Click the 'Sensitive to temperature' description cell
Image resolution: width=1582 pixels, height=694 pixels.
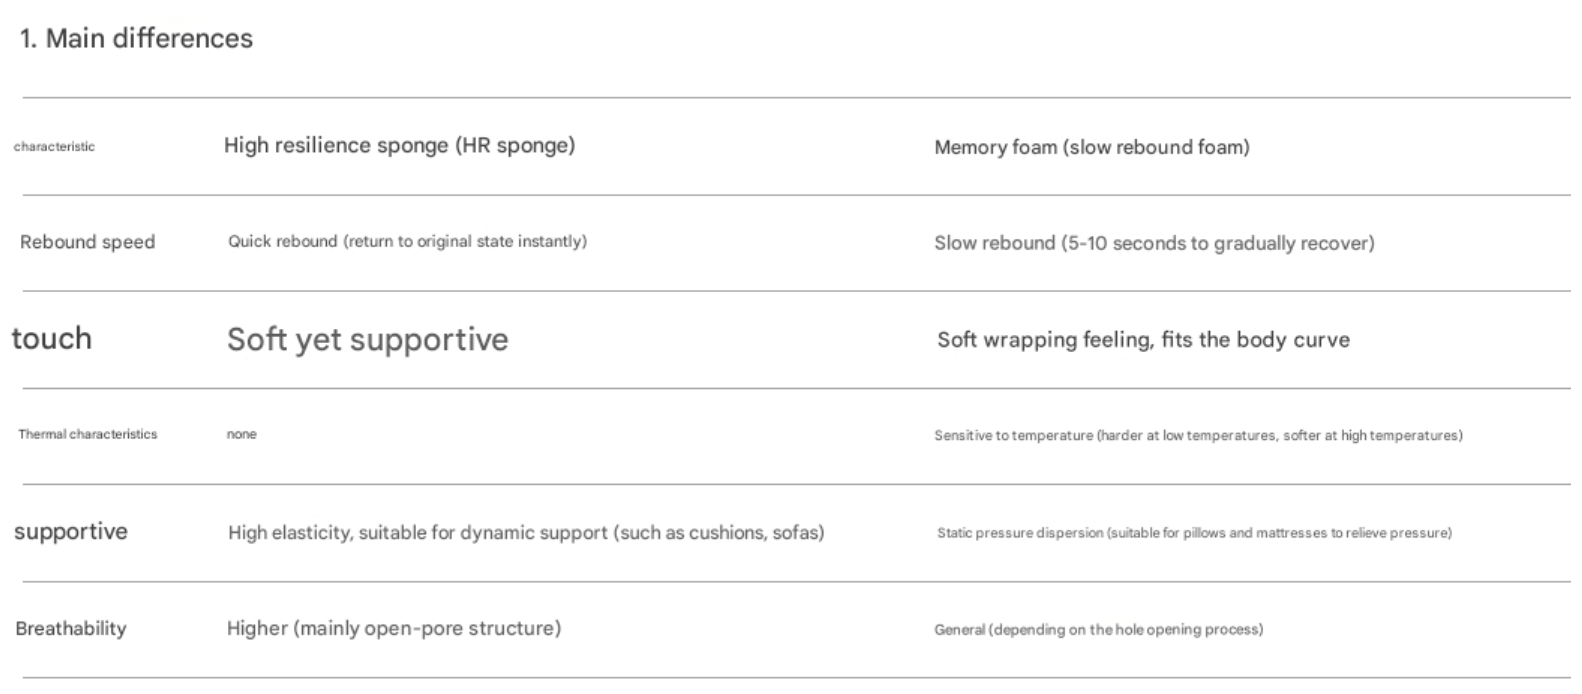(1197, 436)
